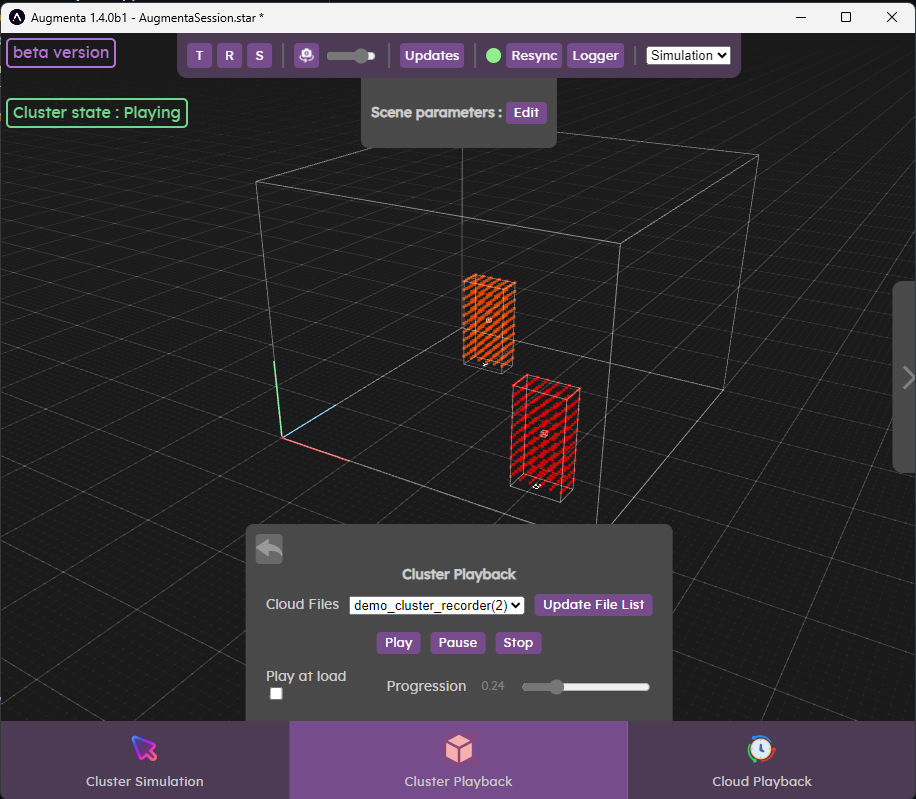This screenshot has width=916, height=799.
Task: Select the R rotate gizmo button
Action: click(x=230, y=55)
